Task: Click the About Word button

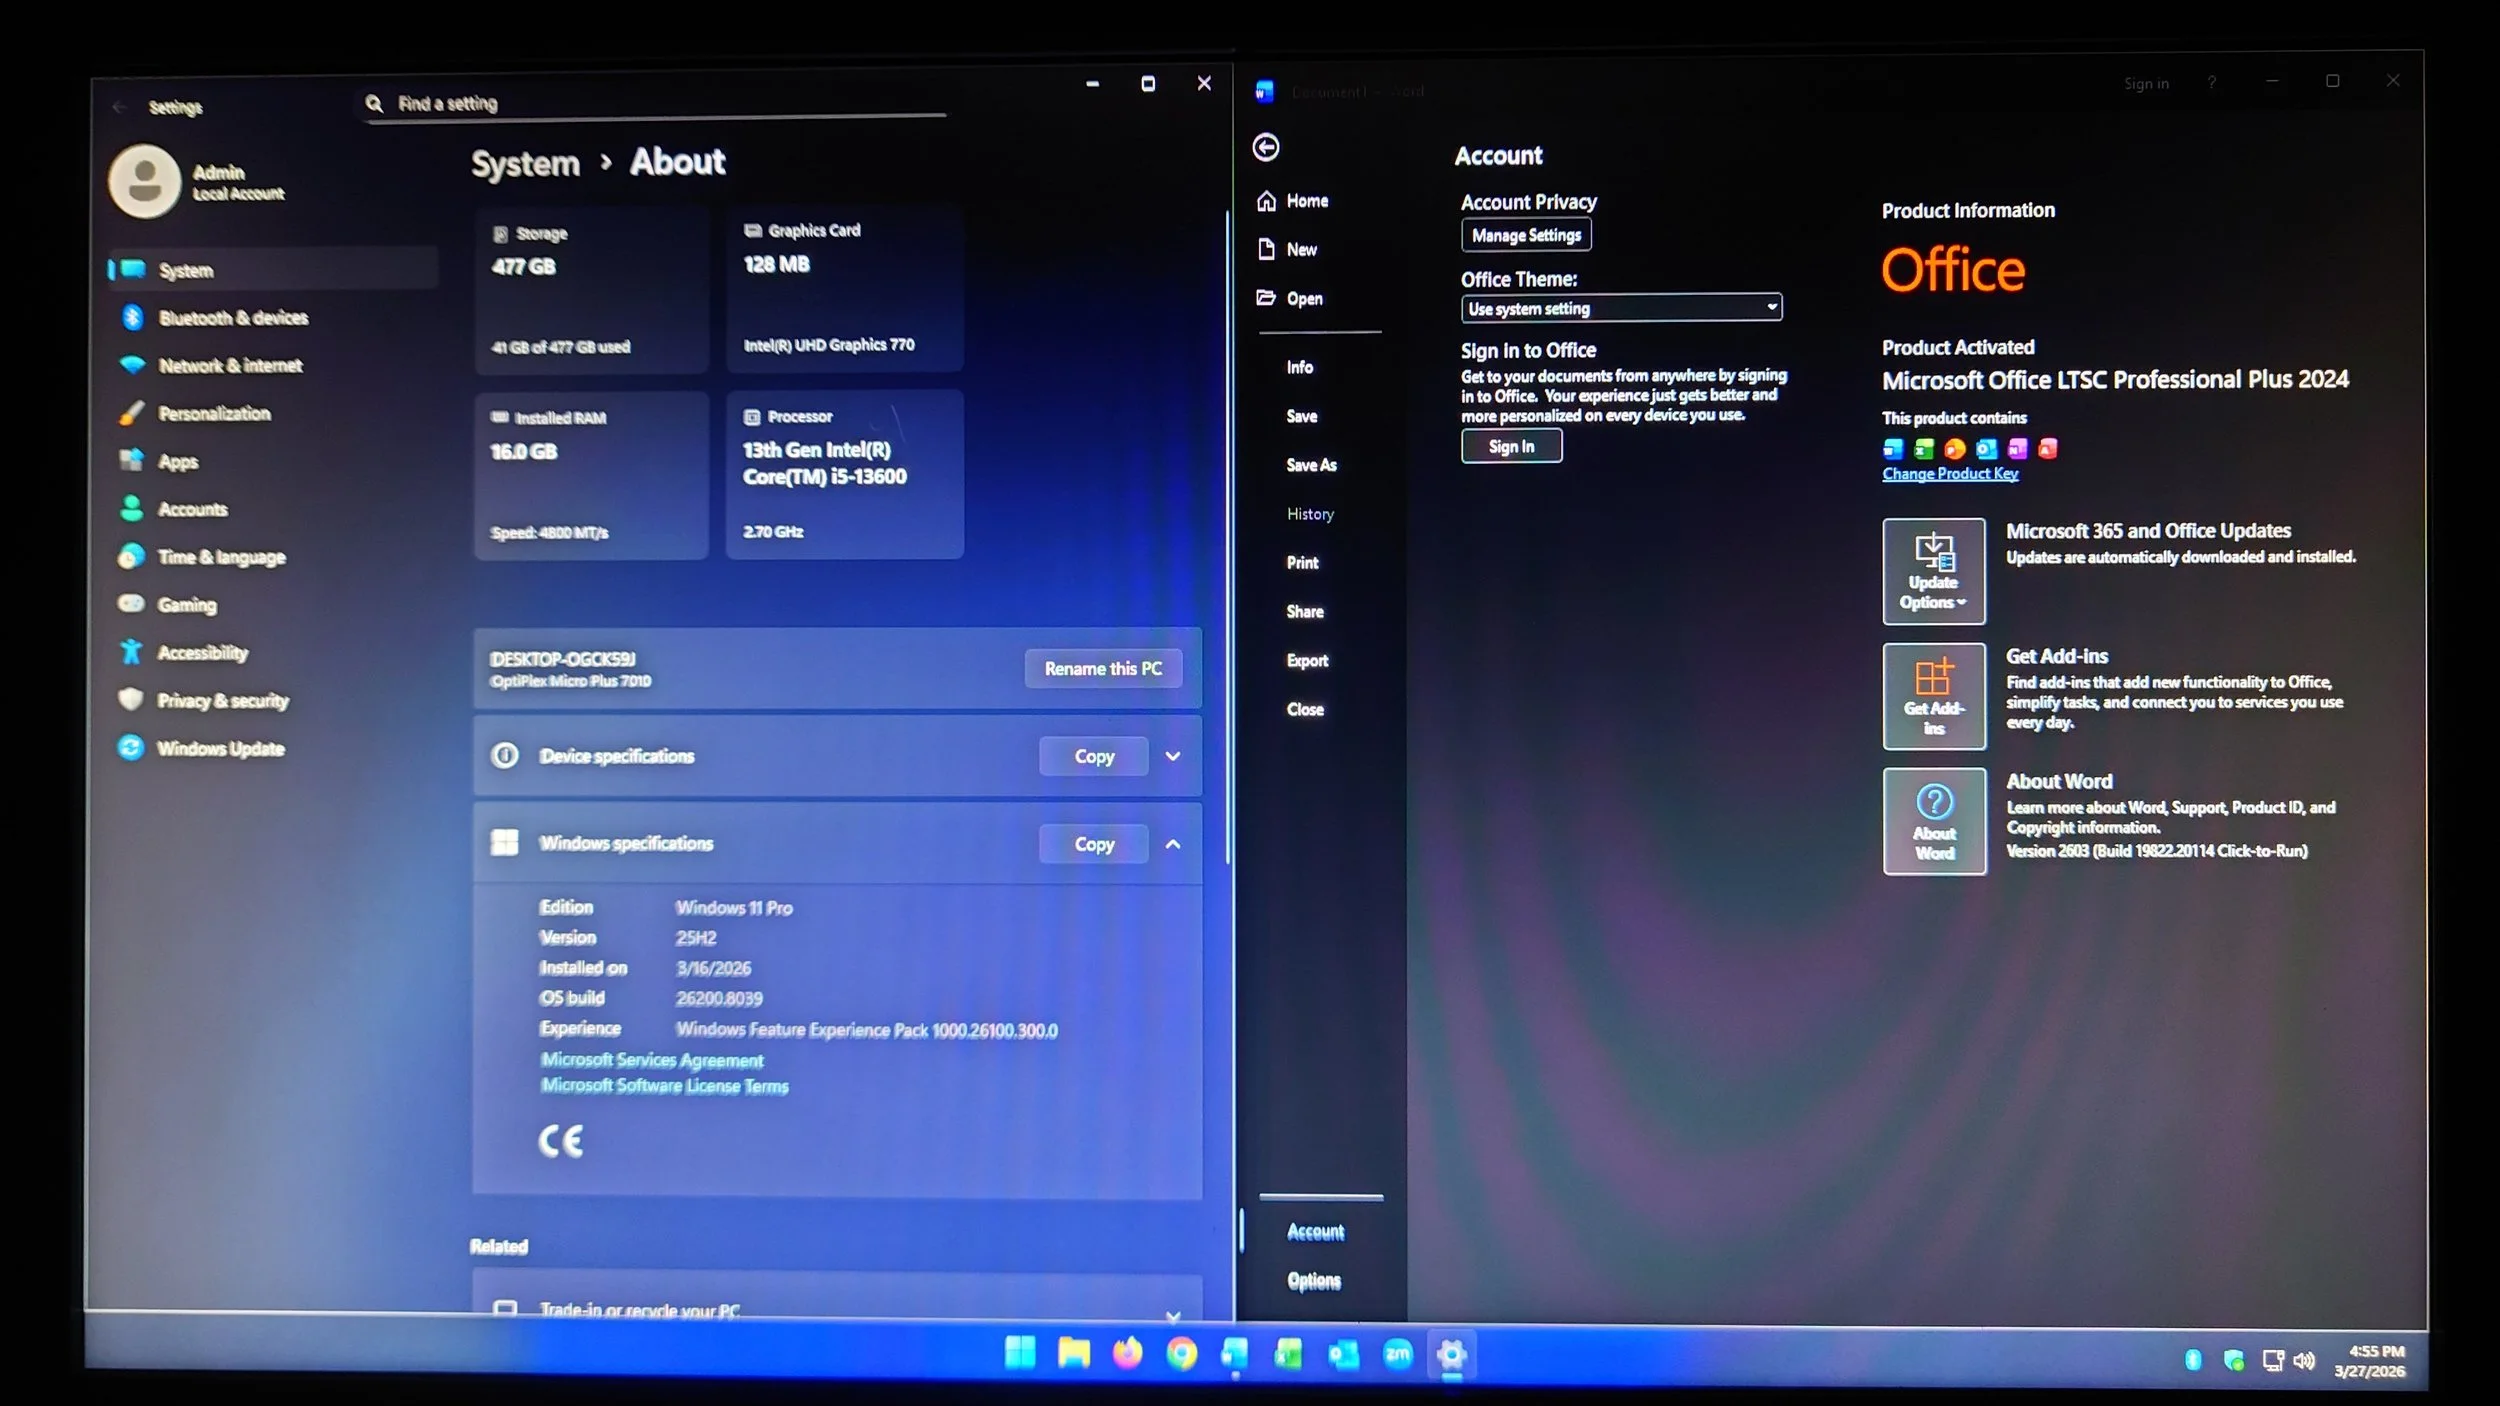Action: click(1934, 821)
